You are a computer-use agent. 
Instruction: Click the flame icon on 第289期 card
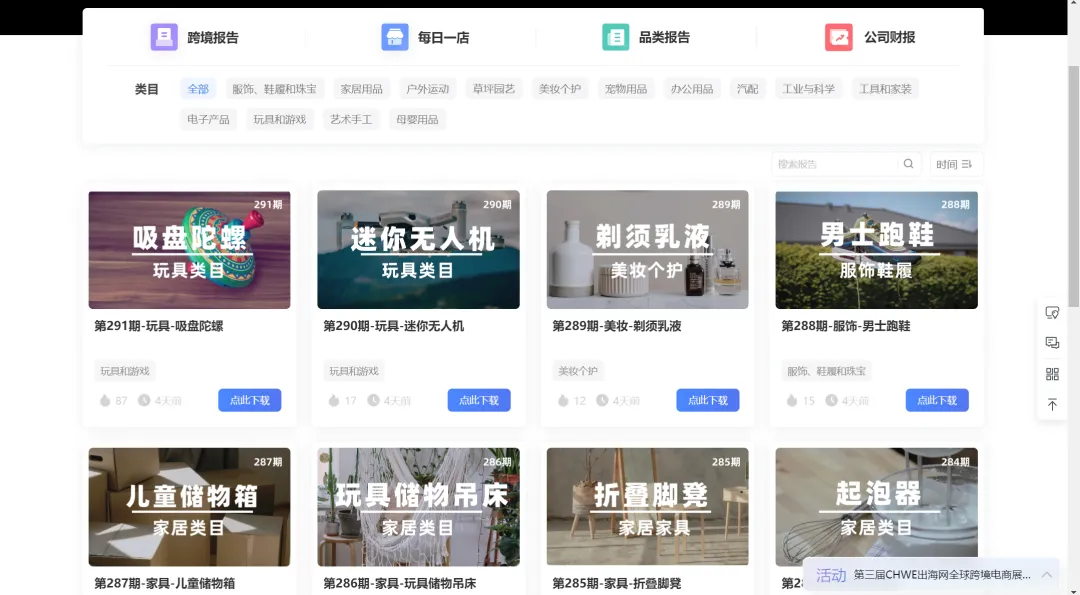coord(563,400)
